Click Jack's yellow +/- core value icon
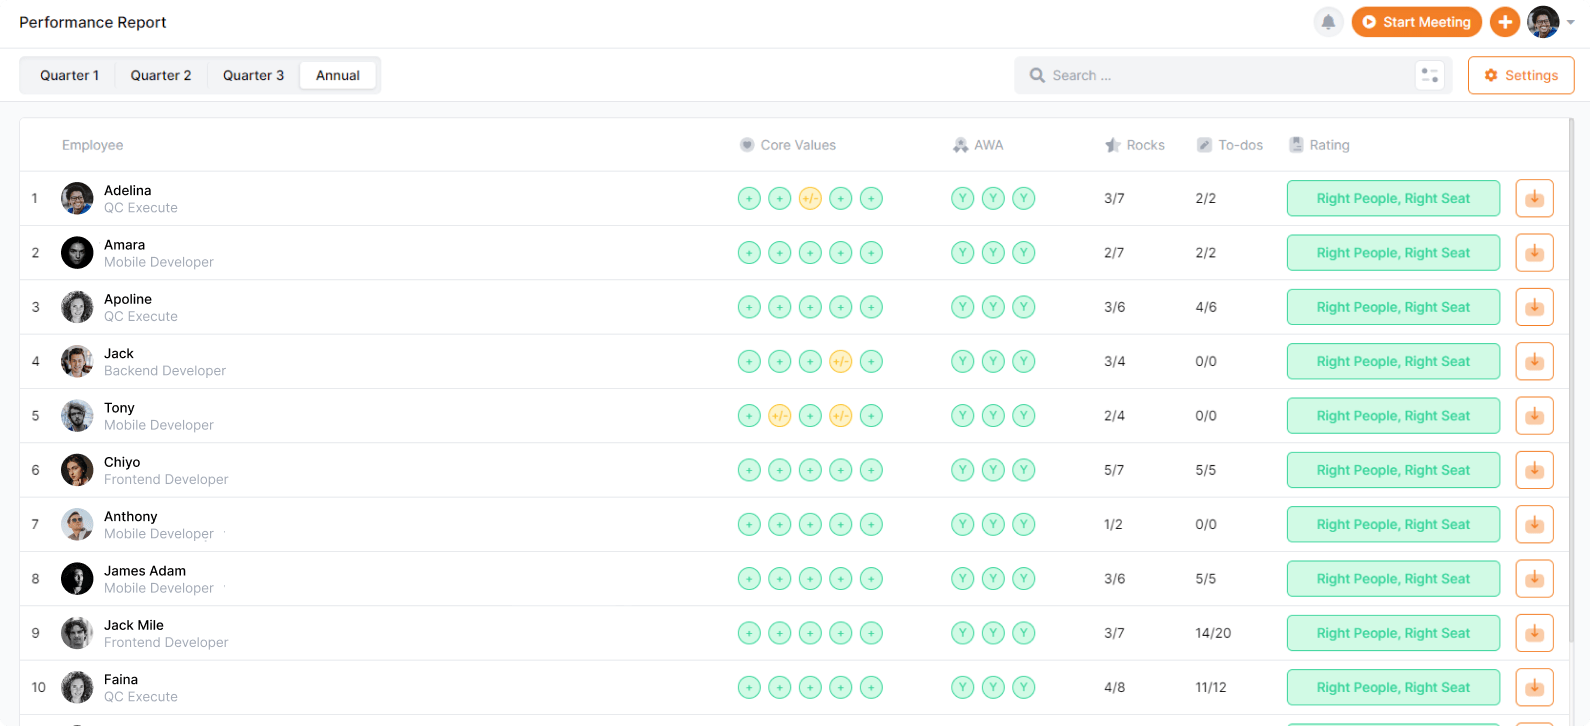The width and height of the screenshot is (1590, 726). click(841, 362)
